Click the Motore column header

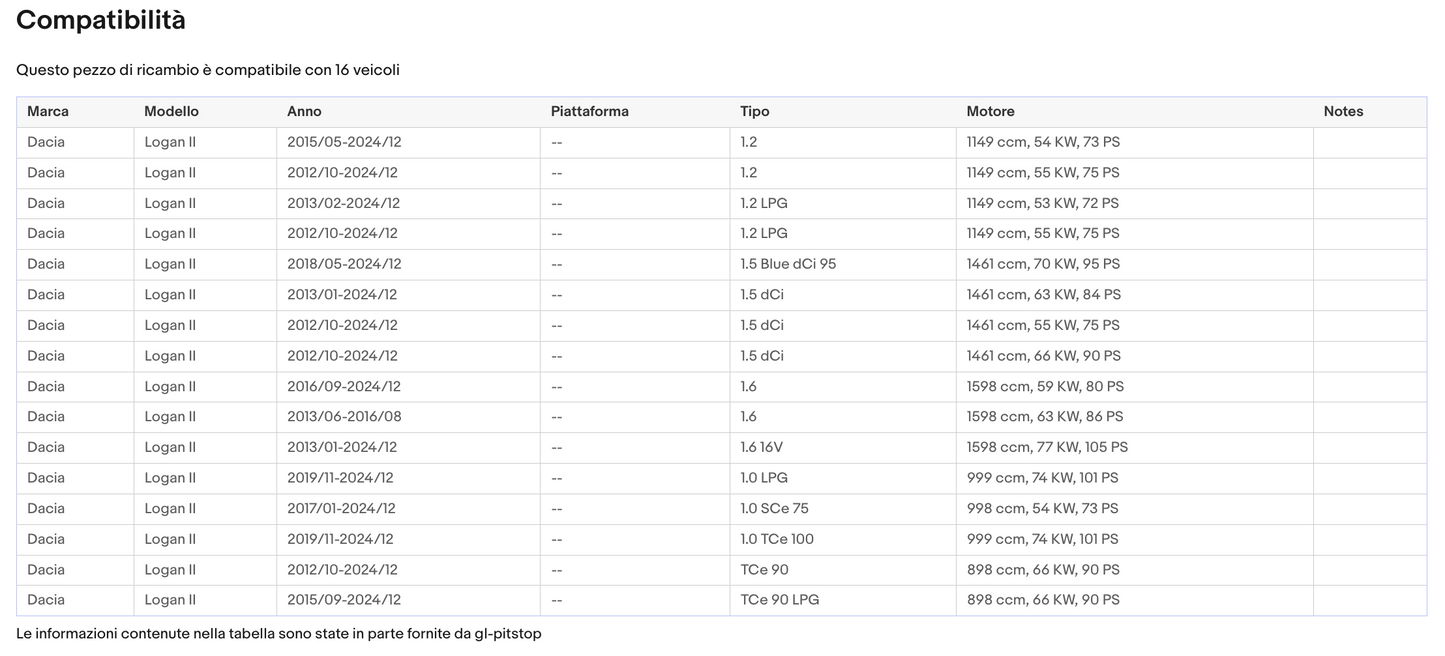coord(990,112)
